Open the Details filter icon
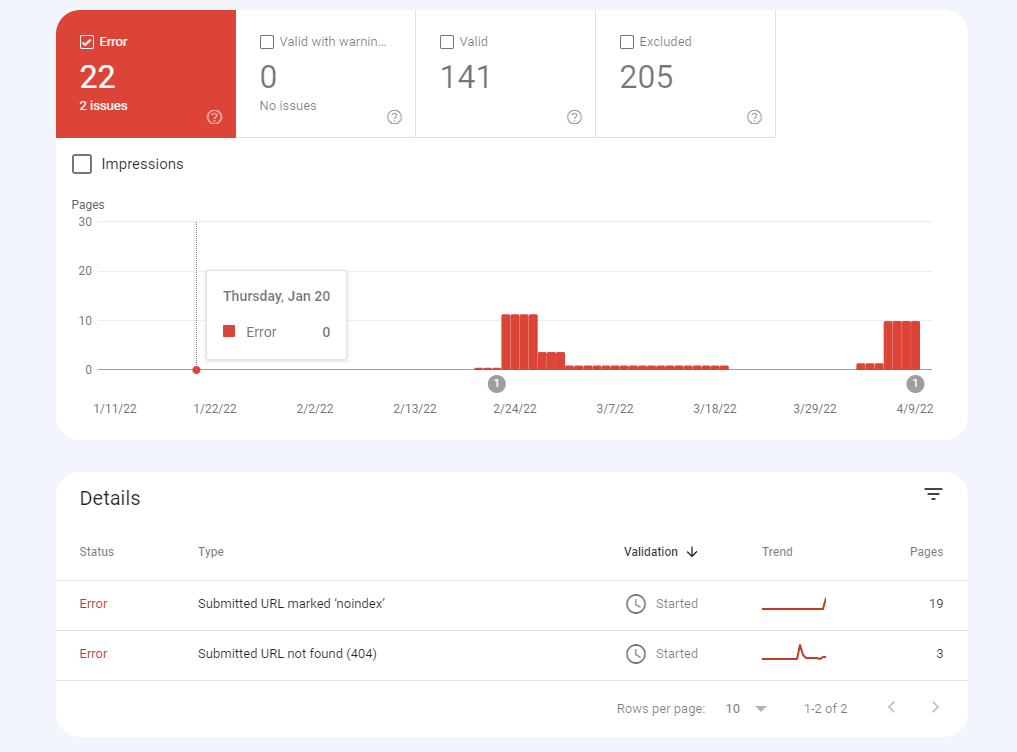The height and width of the screenshot is (752, 1017). click(933, 494)
